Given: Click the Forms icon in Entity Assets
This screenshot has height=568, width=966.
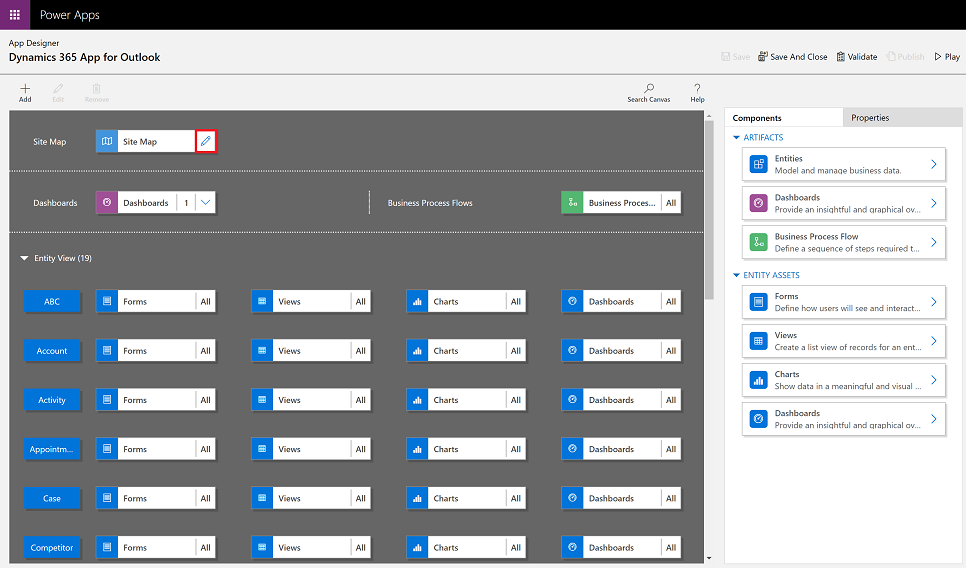Looking at the screenshot, I should click(758, 302).
